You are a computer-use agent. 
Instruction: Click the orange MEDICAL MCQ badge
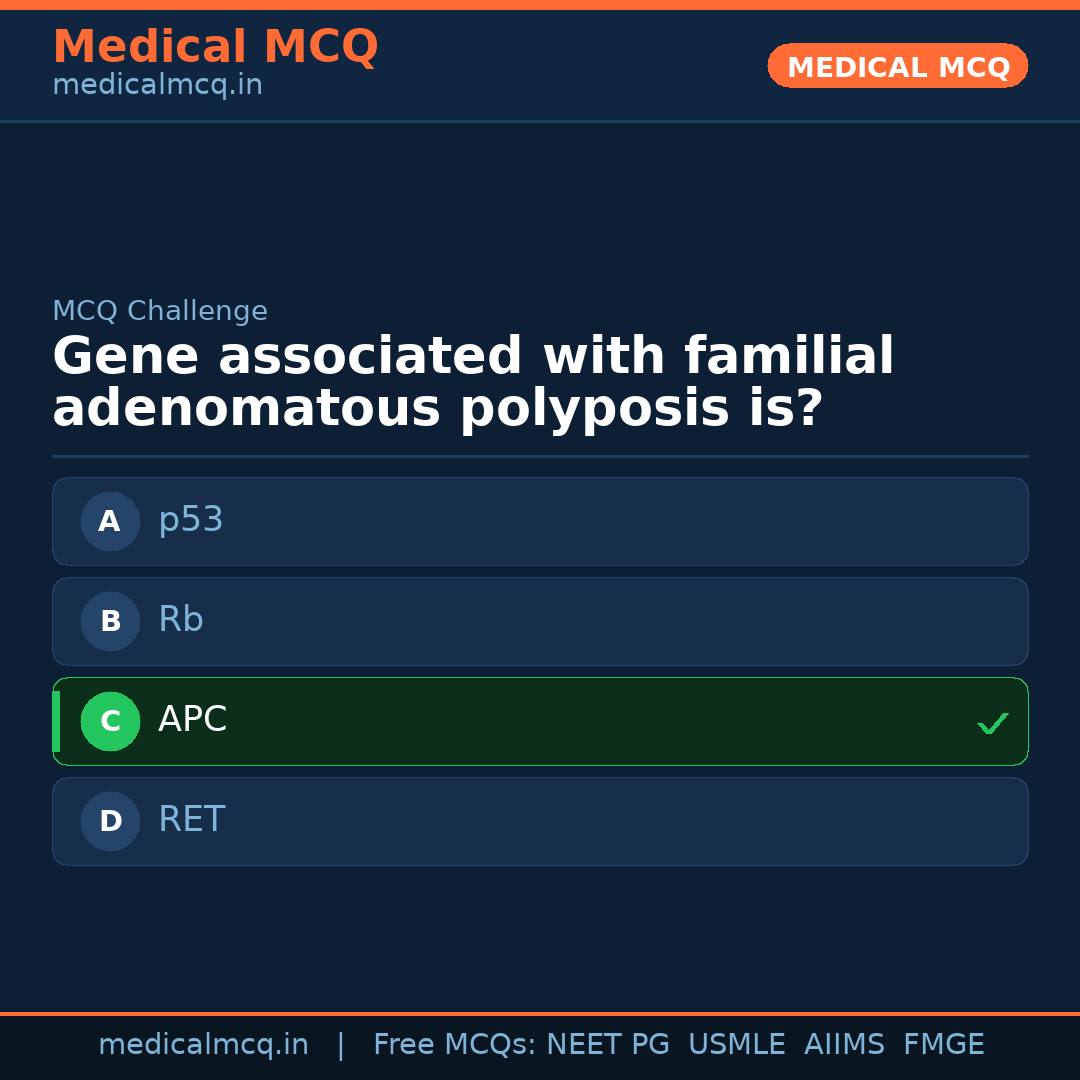pyautogui.click(x=897, y=66)
